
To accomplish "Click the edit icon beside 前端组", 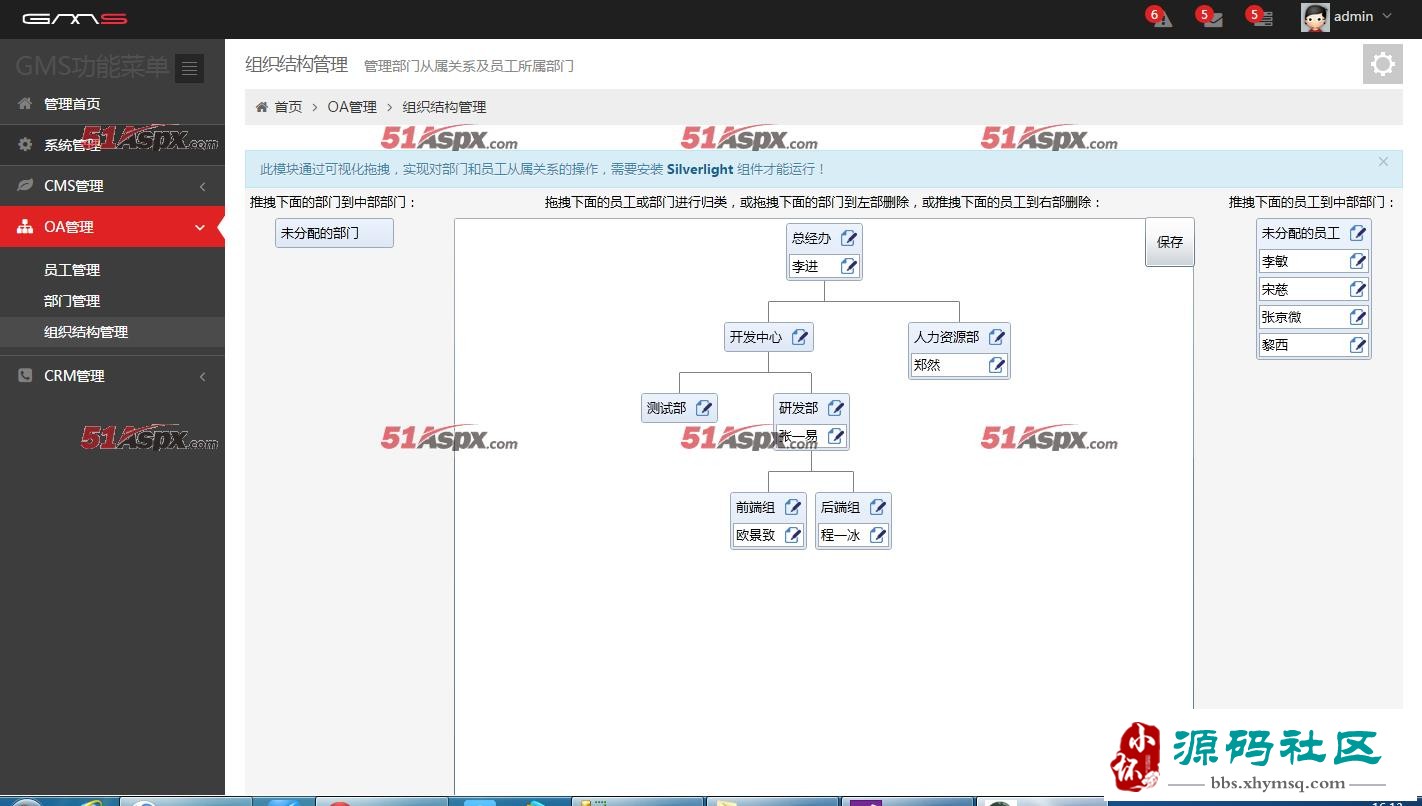I will [793, 507].
